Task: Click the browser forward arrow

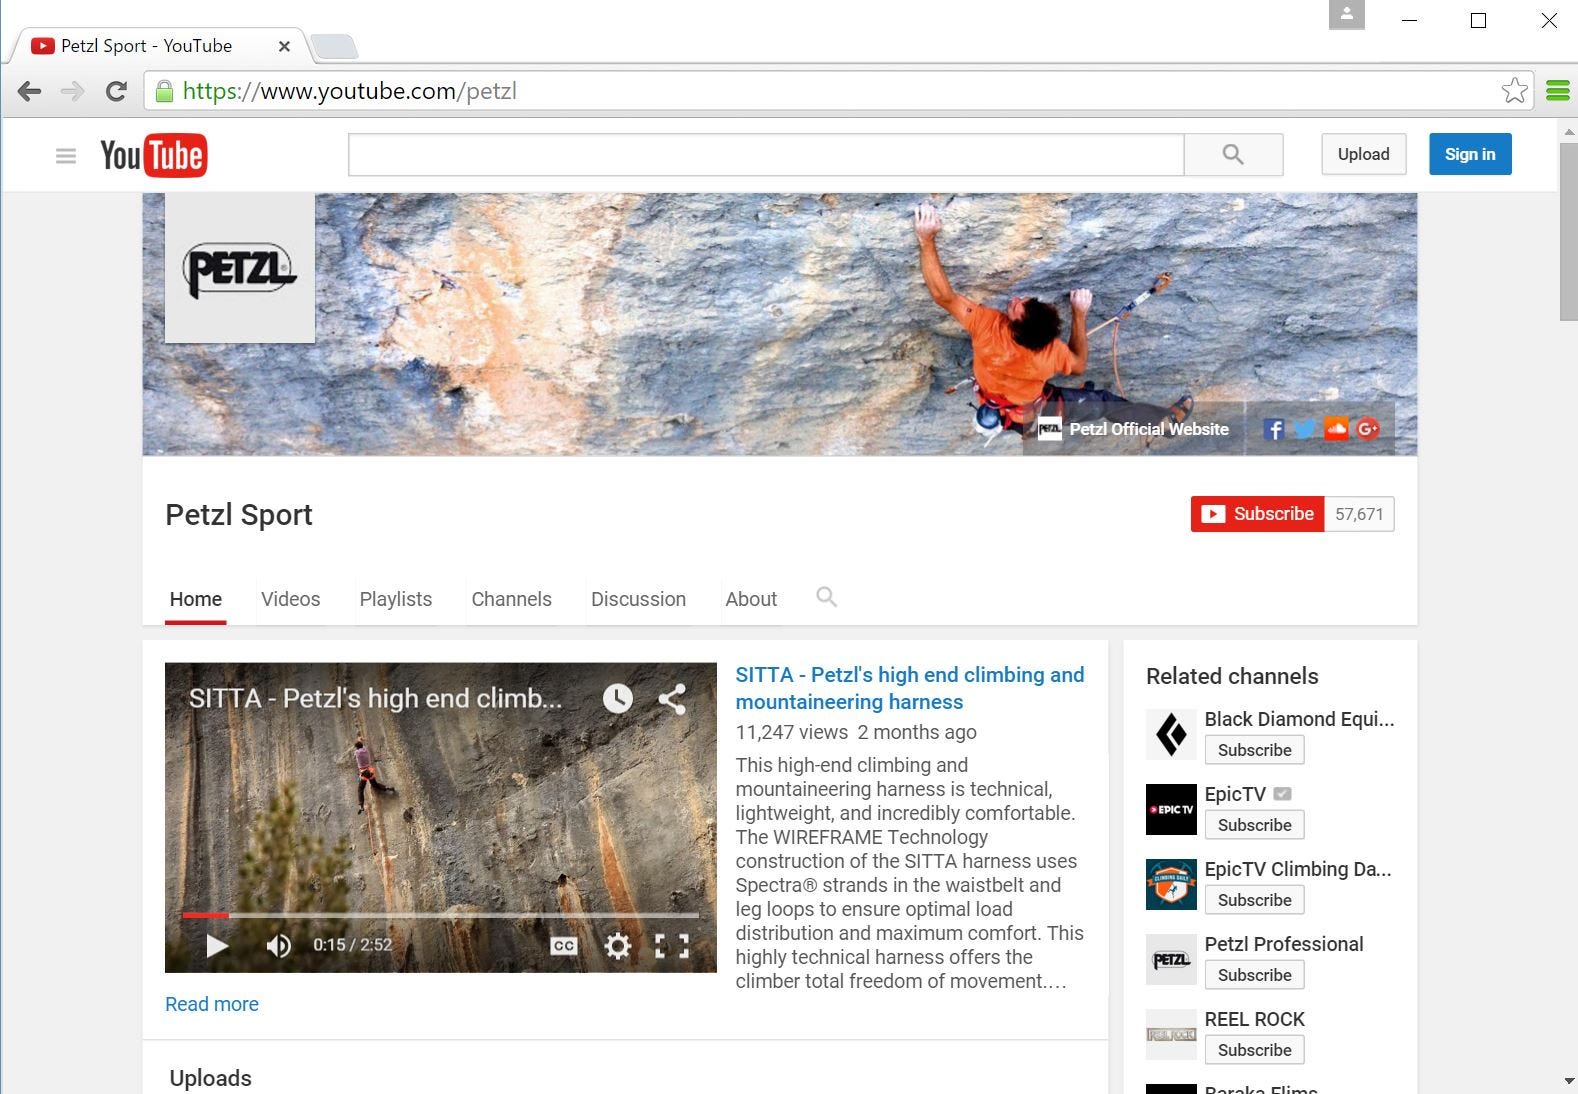Action: [x=73, y=91]
